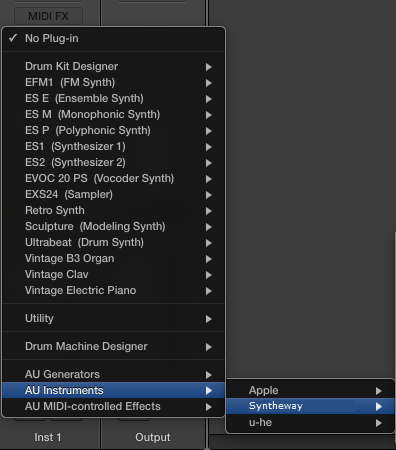Select ES P (Polyphonic Synth)
Screen dimensions: 396x450
click(x=113, y=130)
